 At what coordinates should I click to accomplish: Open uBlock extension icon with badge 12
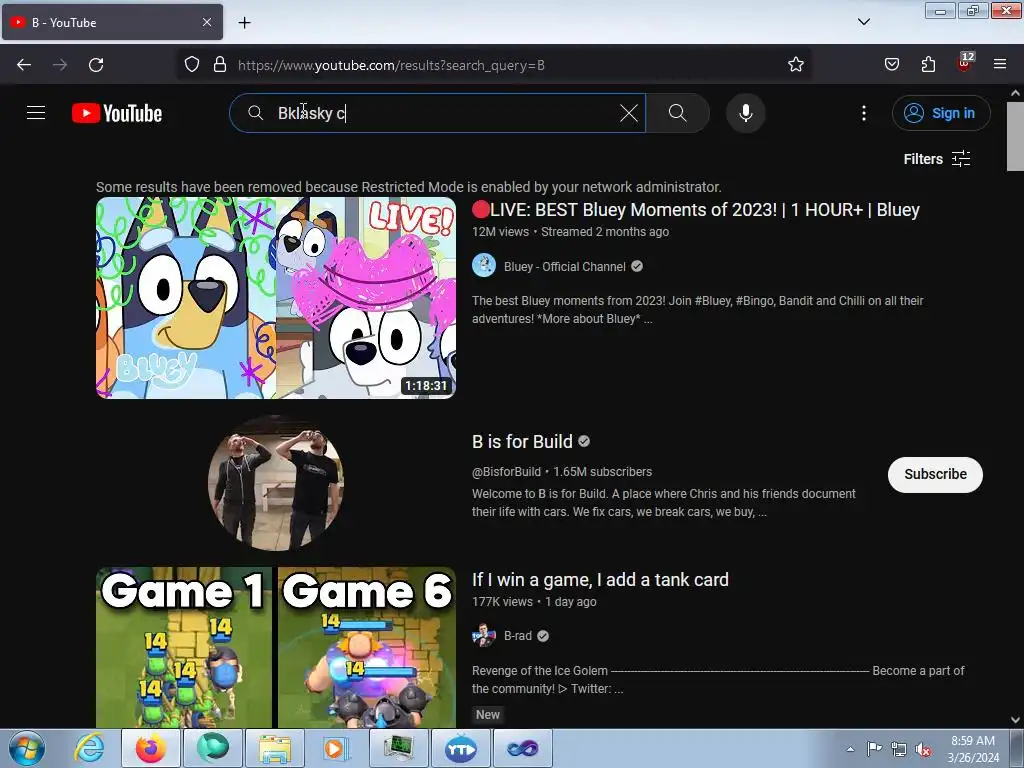[x=965, y=63]
